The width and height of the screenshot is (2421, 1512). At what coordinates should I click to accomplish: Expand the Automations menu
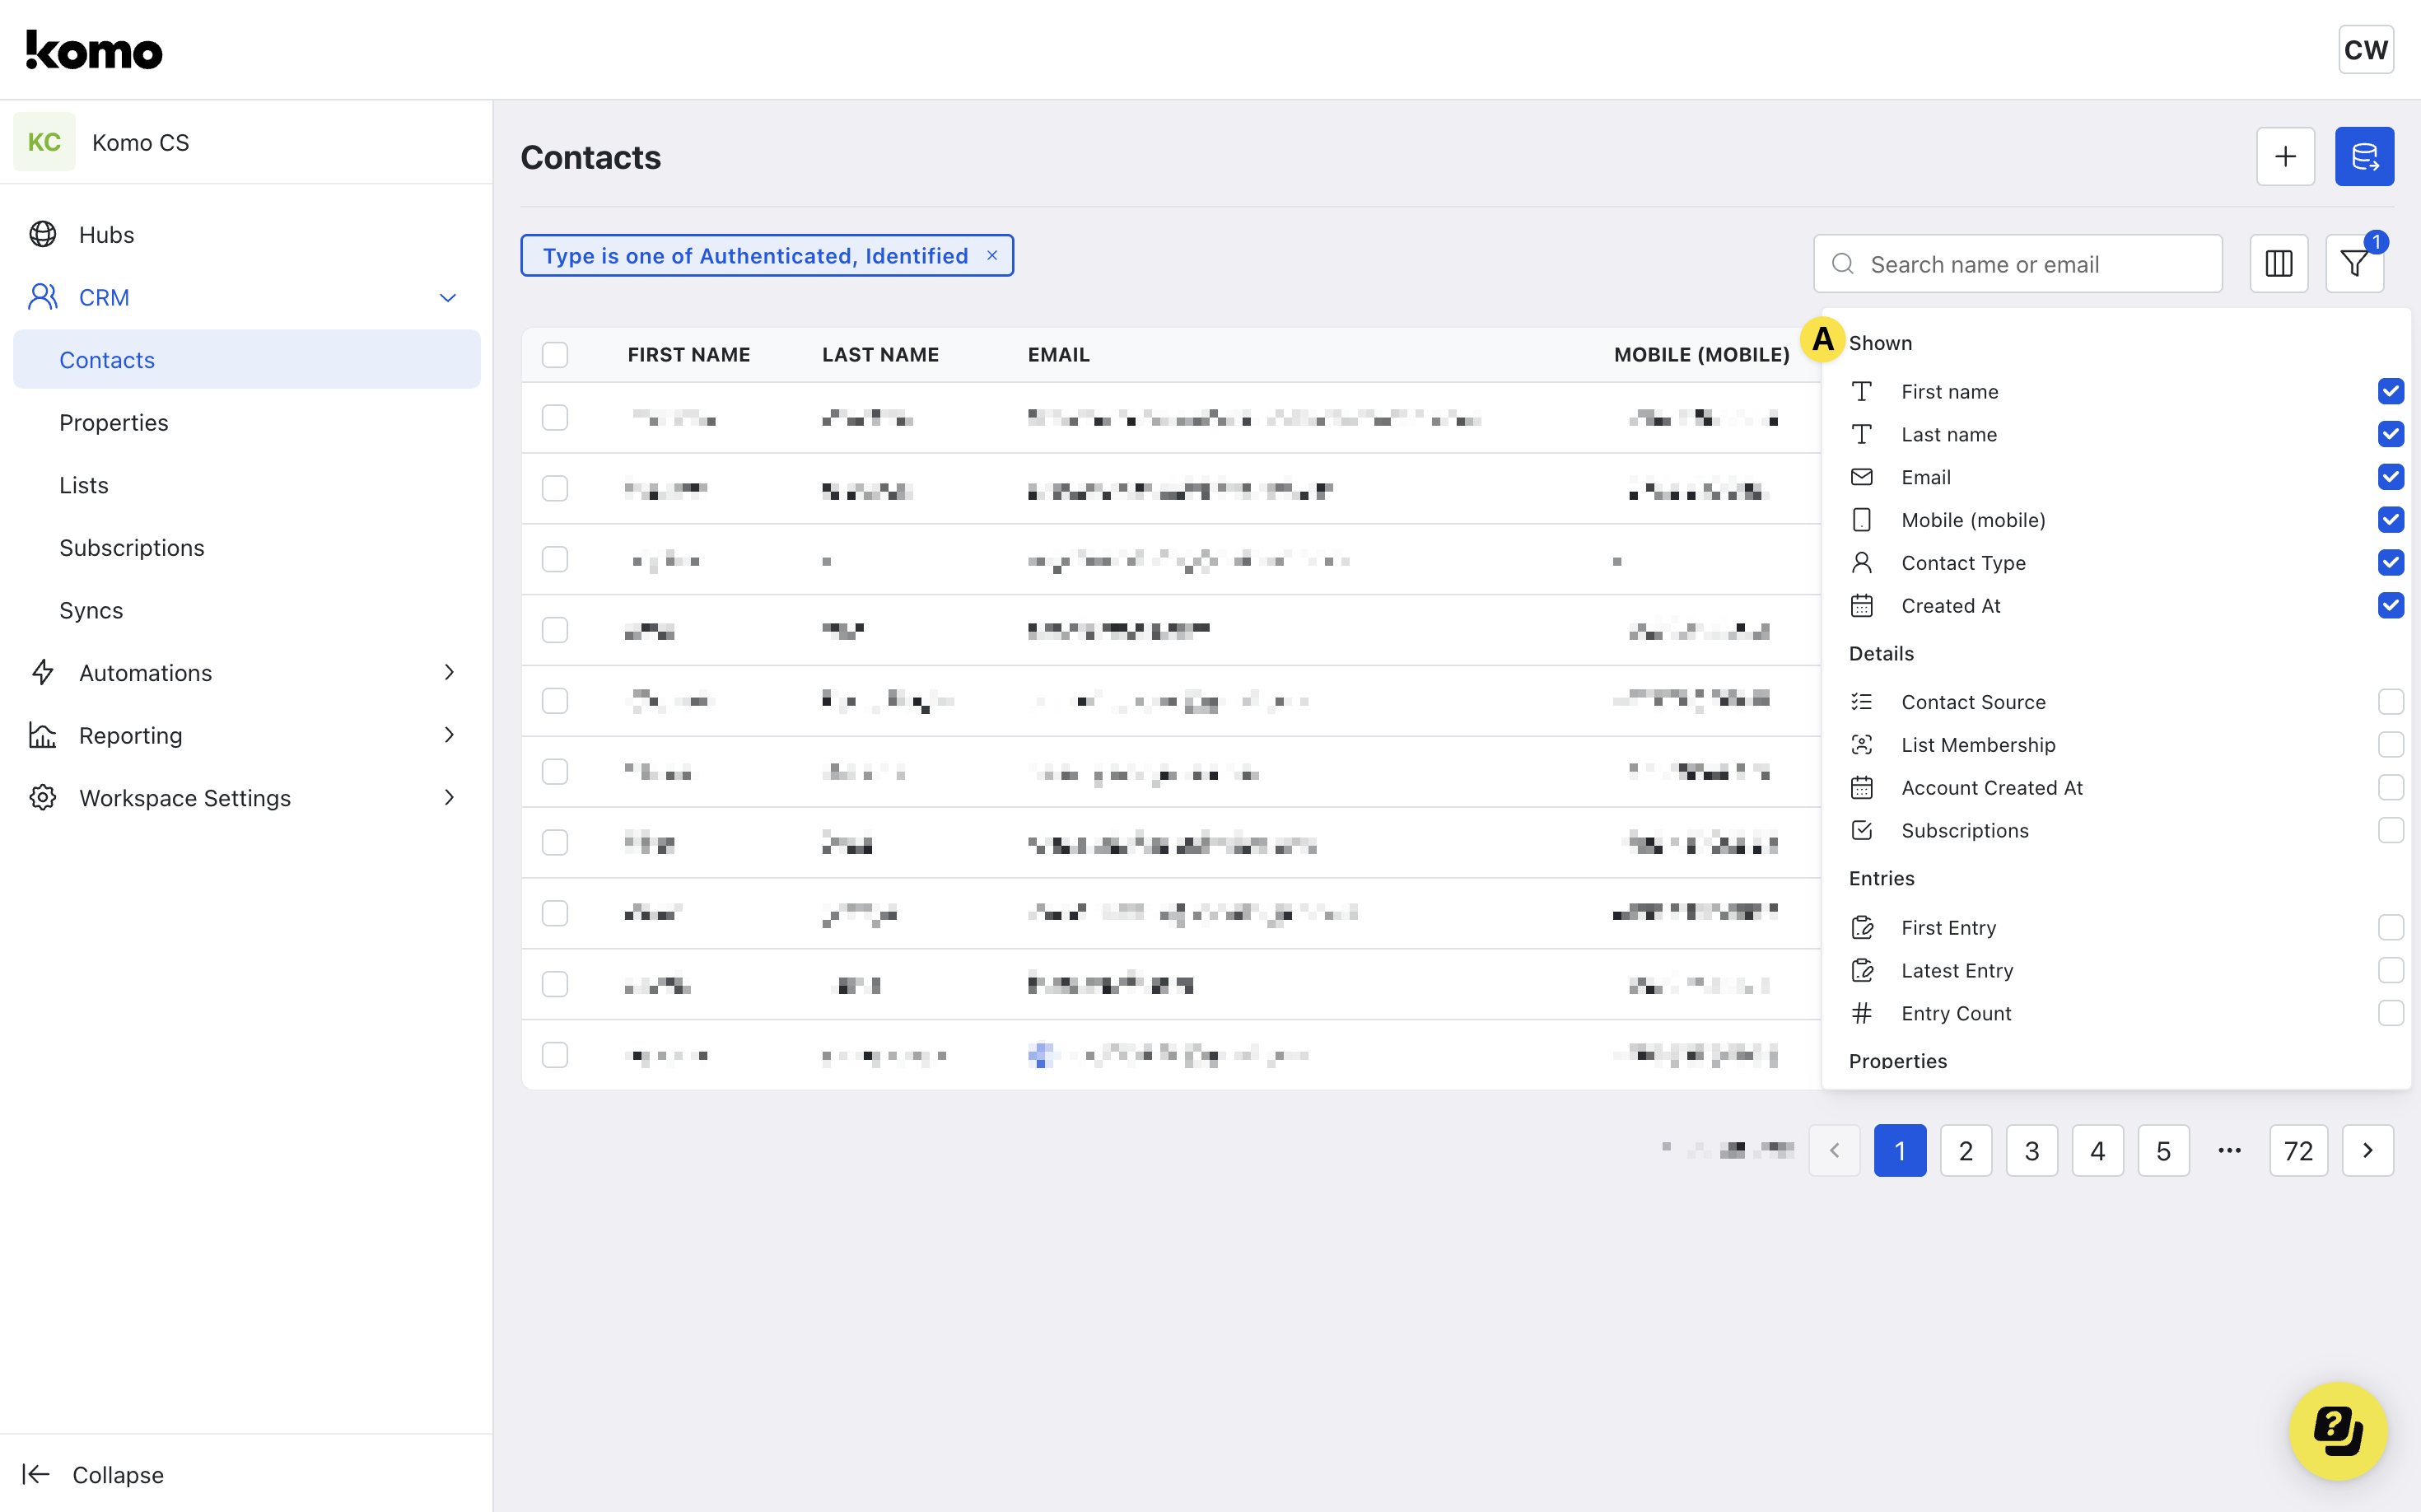(448, 673)
